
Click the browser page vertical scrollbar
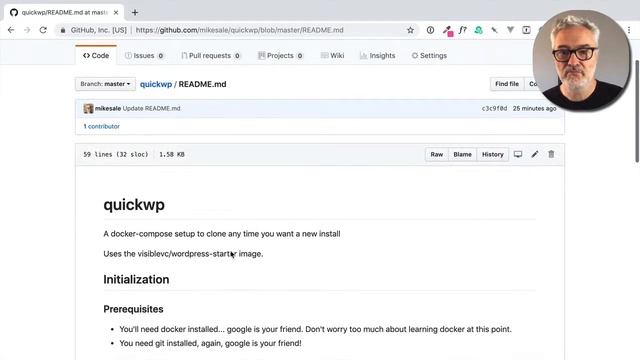pyautogui.click(x=637, y=111)
